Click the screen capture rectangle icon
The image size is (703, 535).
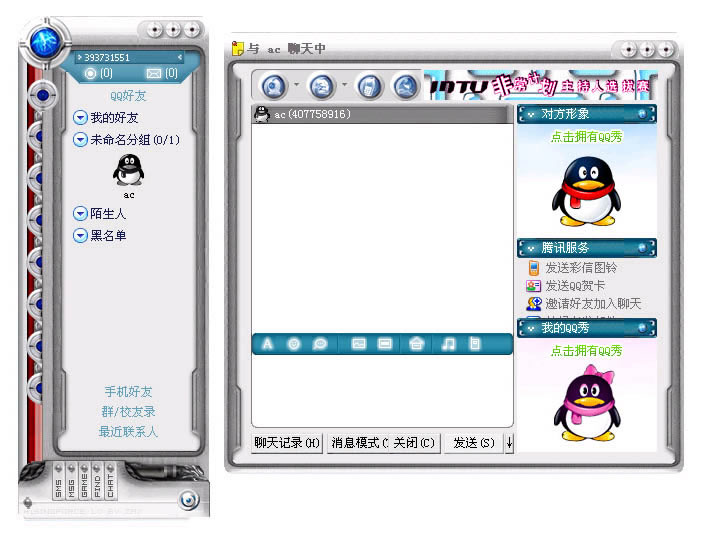[385, 344]
